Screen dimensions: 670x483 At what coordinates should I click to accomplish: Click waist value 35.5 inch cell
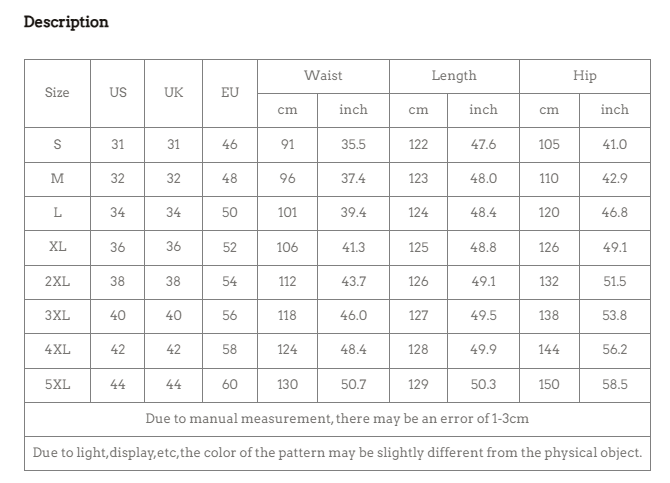click(353, 144)
